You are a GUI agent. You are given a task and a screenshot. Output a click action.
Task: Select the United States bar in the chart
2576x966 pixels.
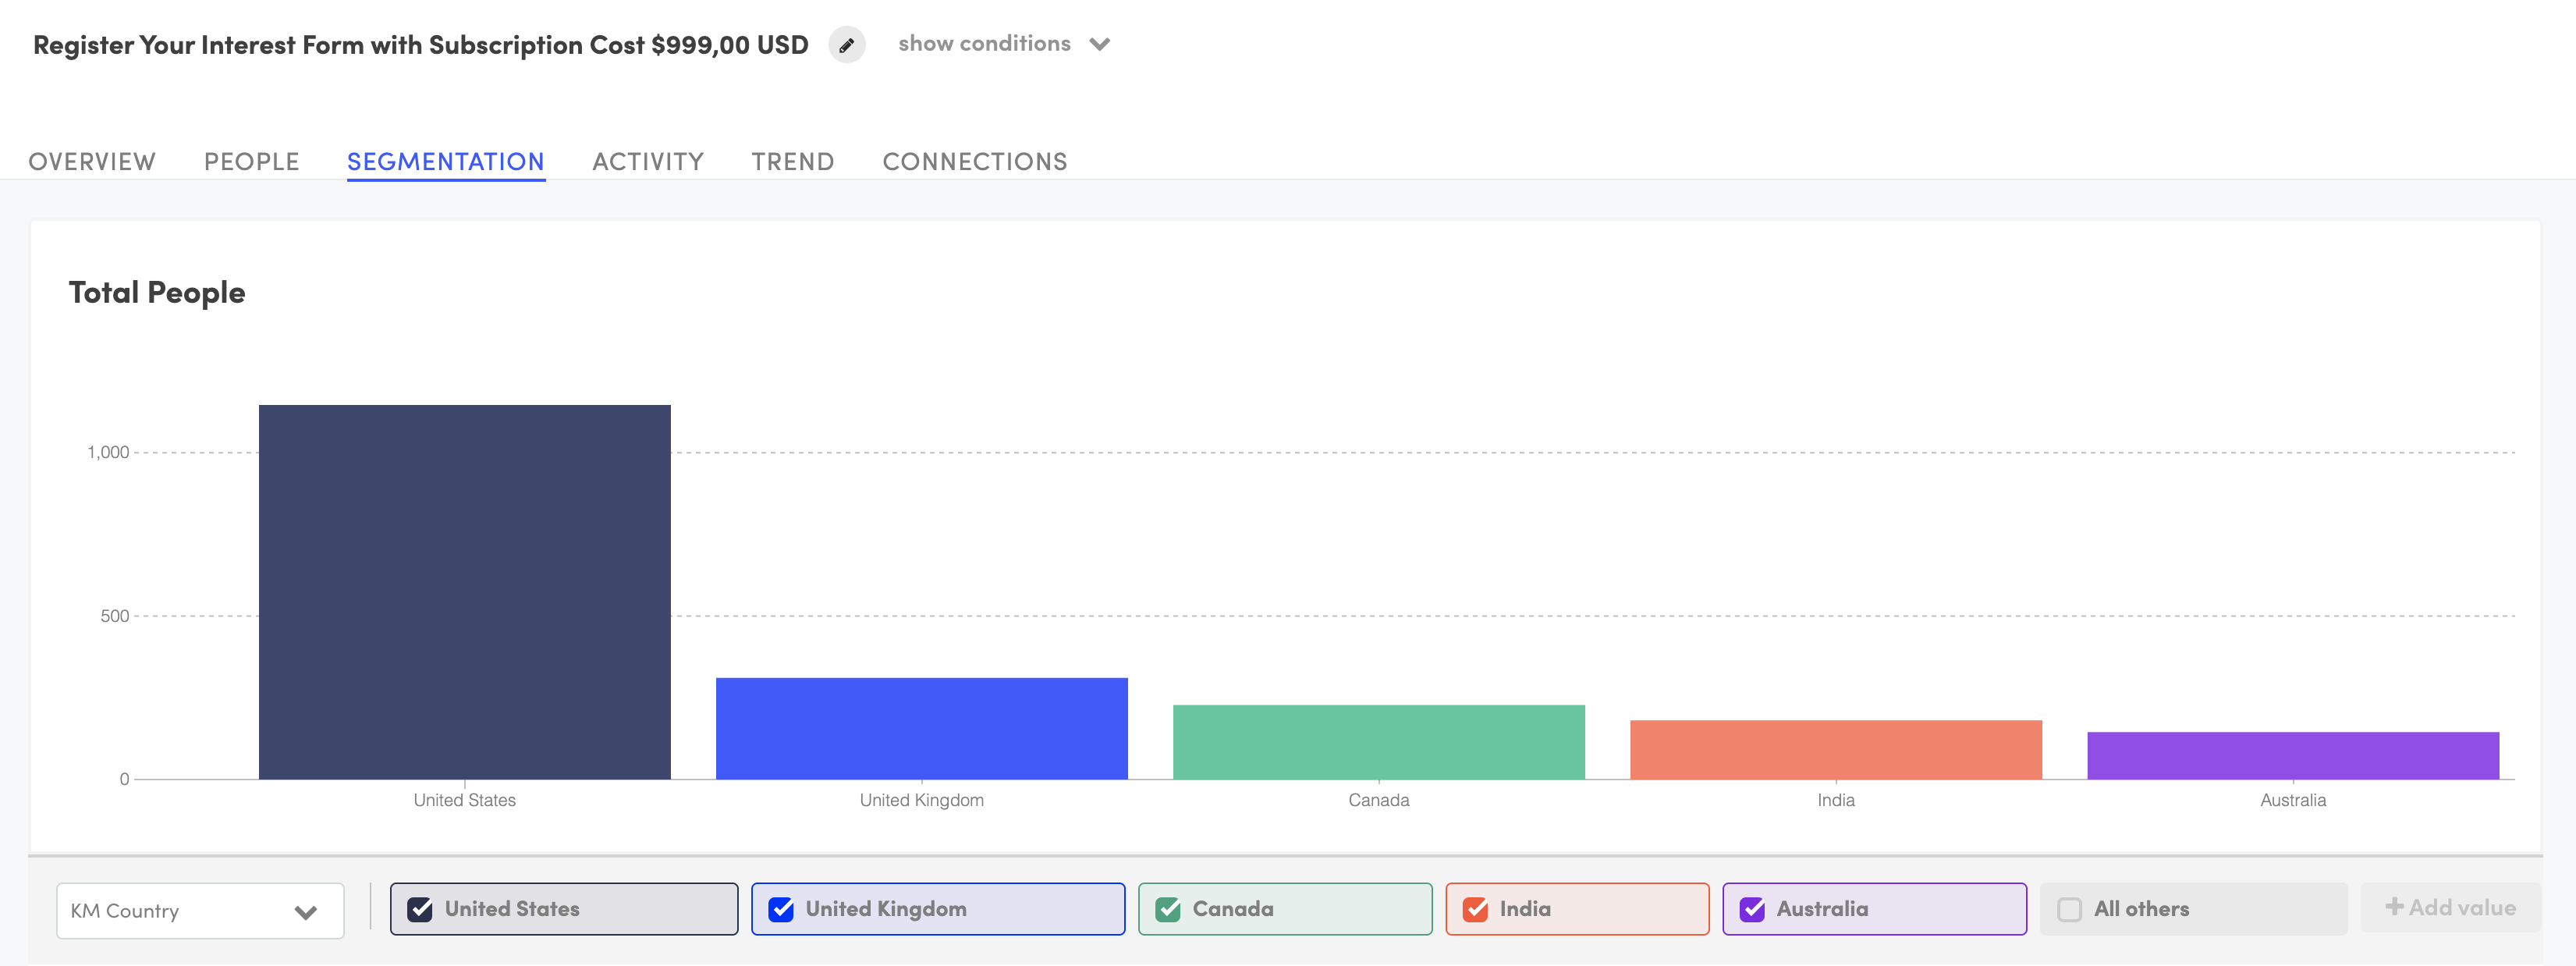[465, 590]
